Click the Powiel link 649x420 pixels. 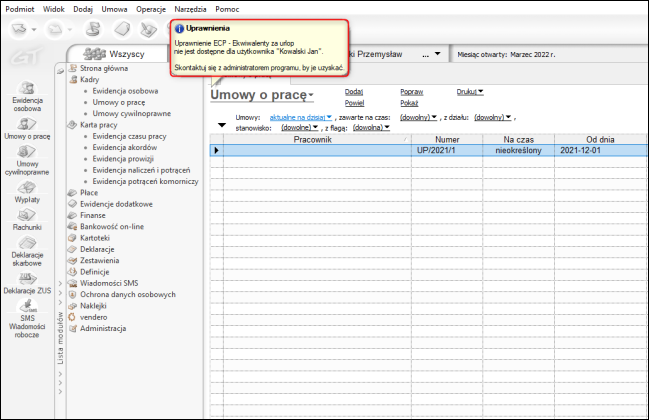click(x=354, y=103)
